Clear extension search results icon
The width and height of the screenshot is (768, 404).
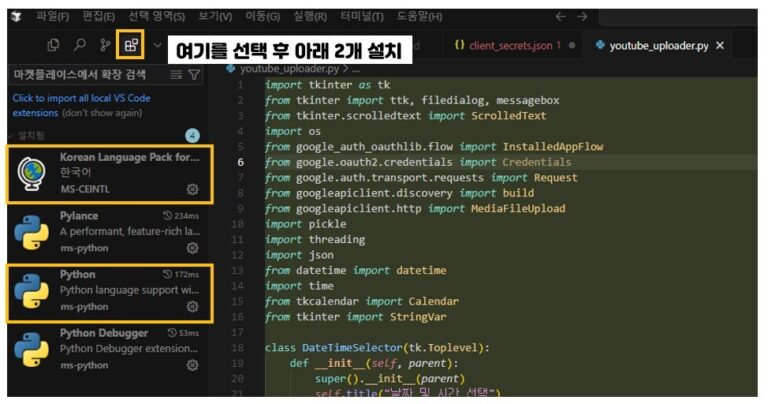coord(176,74)
